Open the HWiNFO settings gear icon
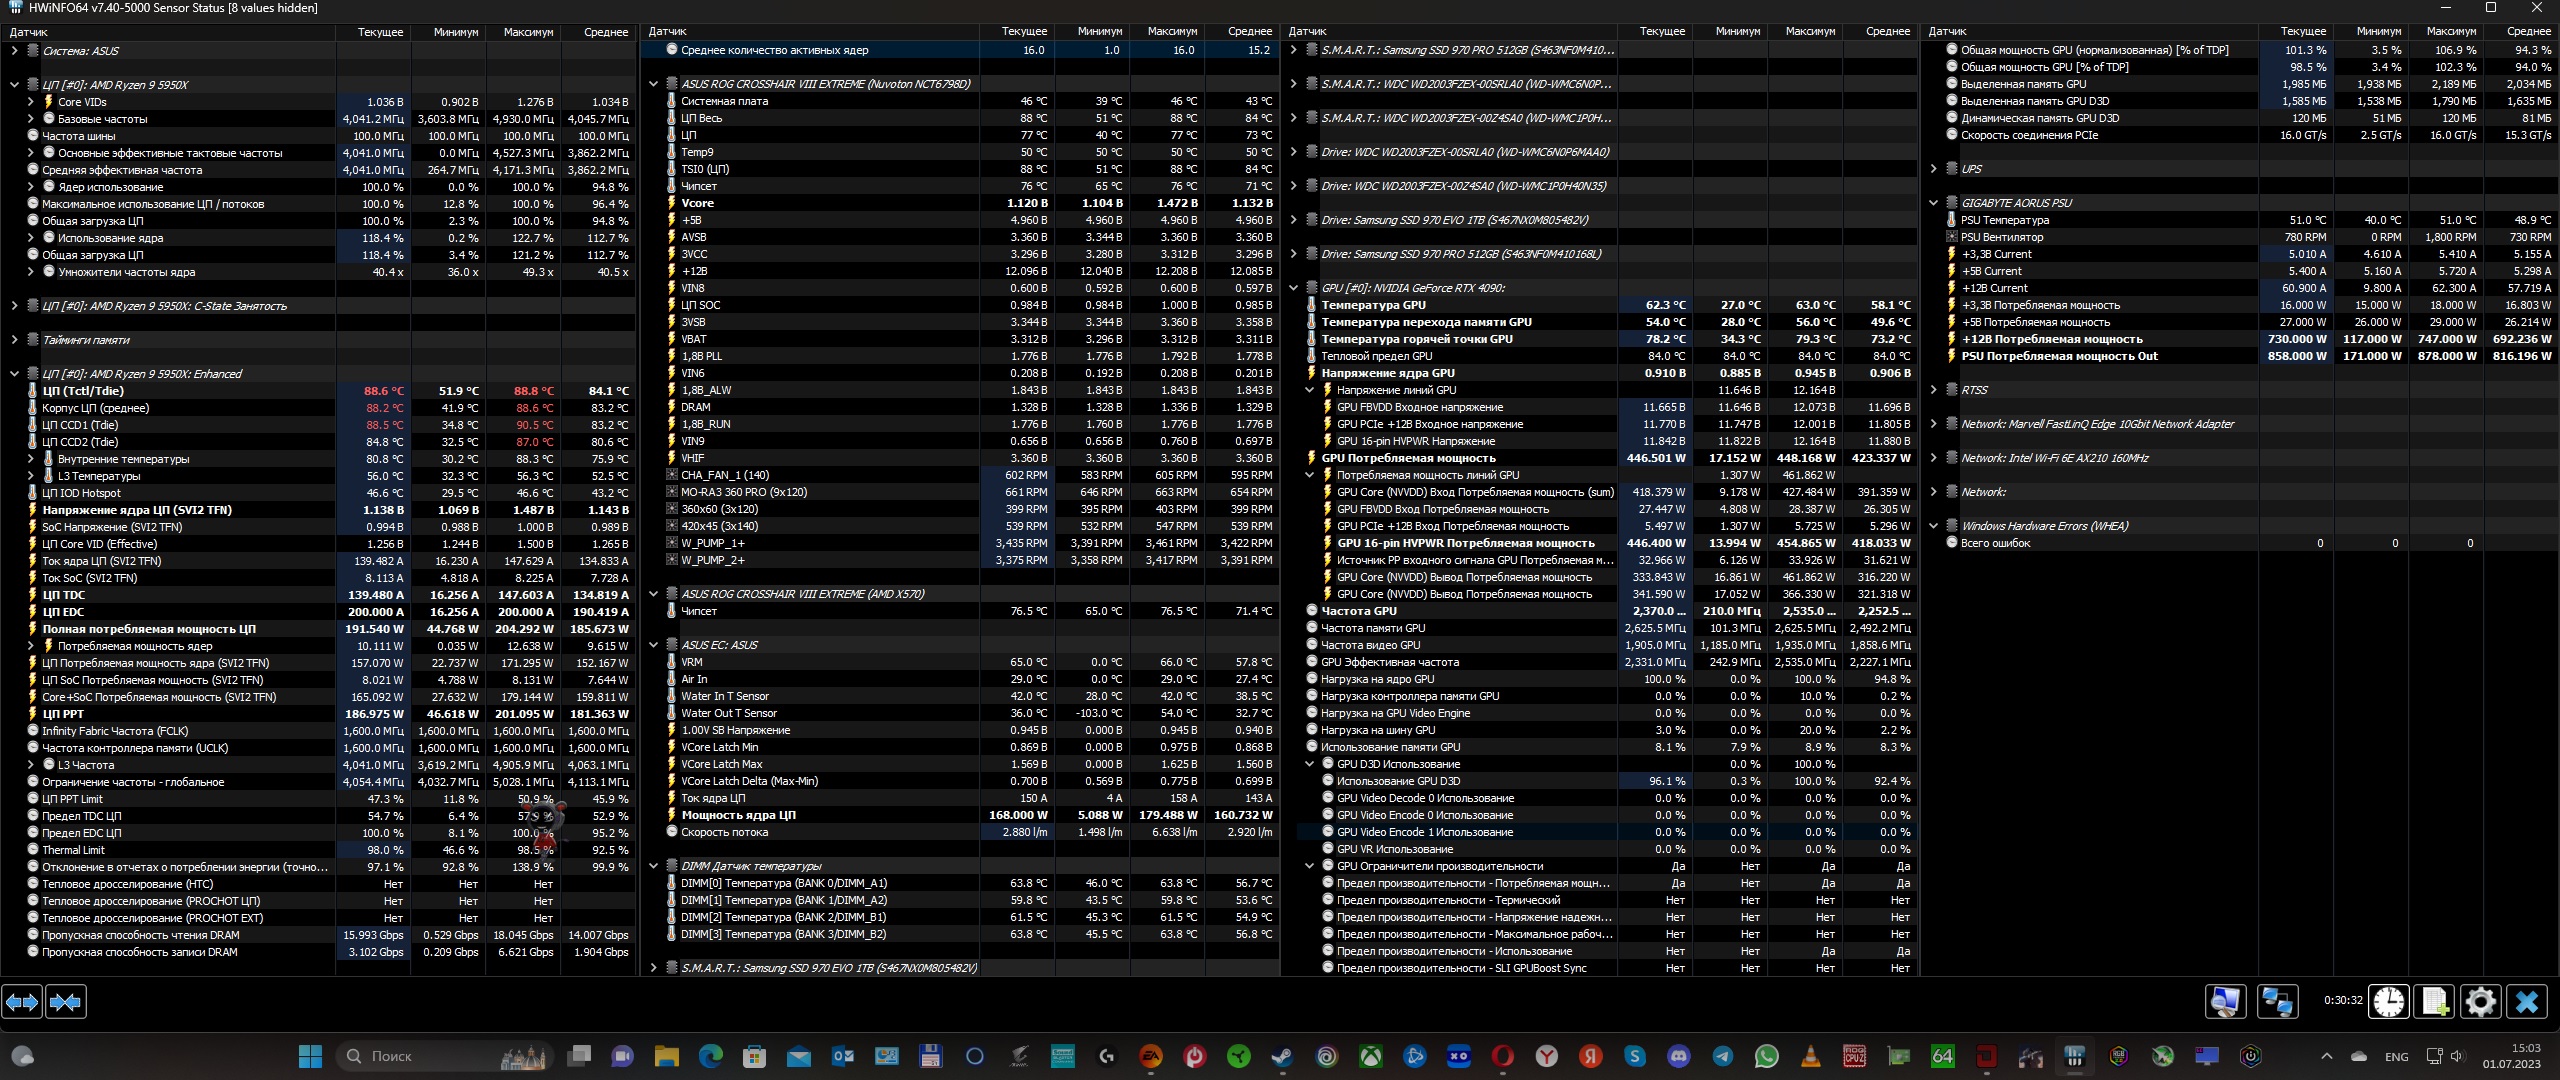This screenshot has height=1080, width=2560. (2480, 1001)
